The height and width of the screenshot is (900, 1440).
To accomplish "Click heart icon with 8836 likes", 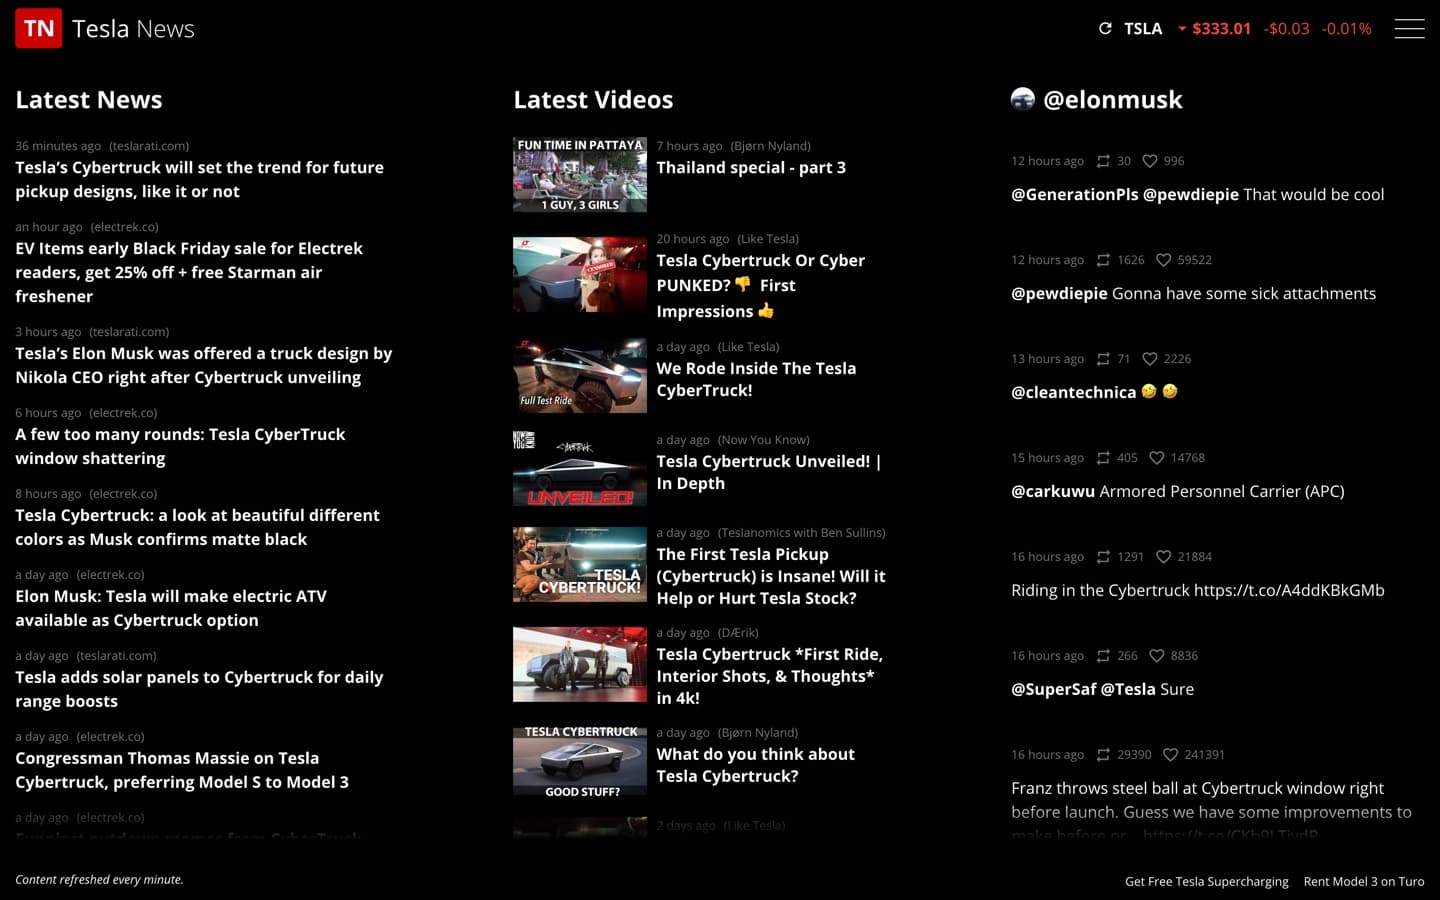I will [1157, 656].
